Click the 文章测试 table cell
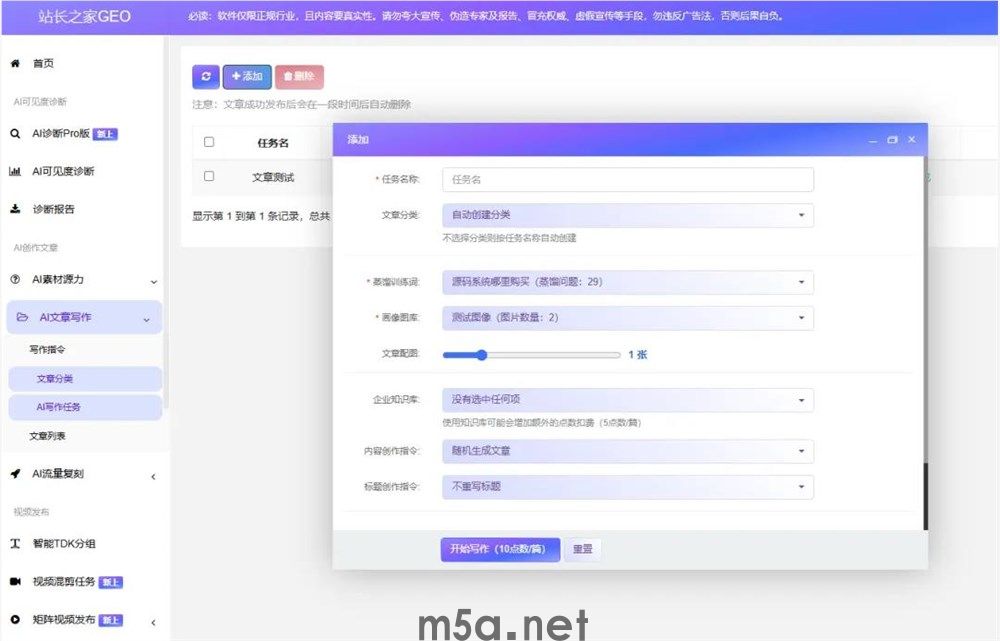This screenshot has height=641, width=1000. tap(273, 177)
